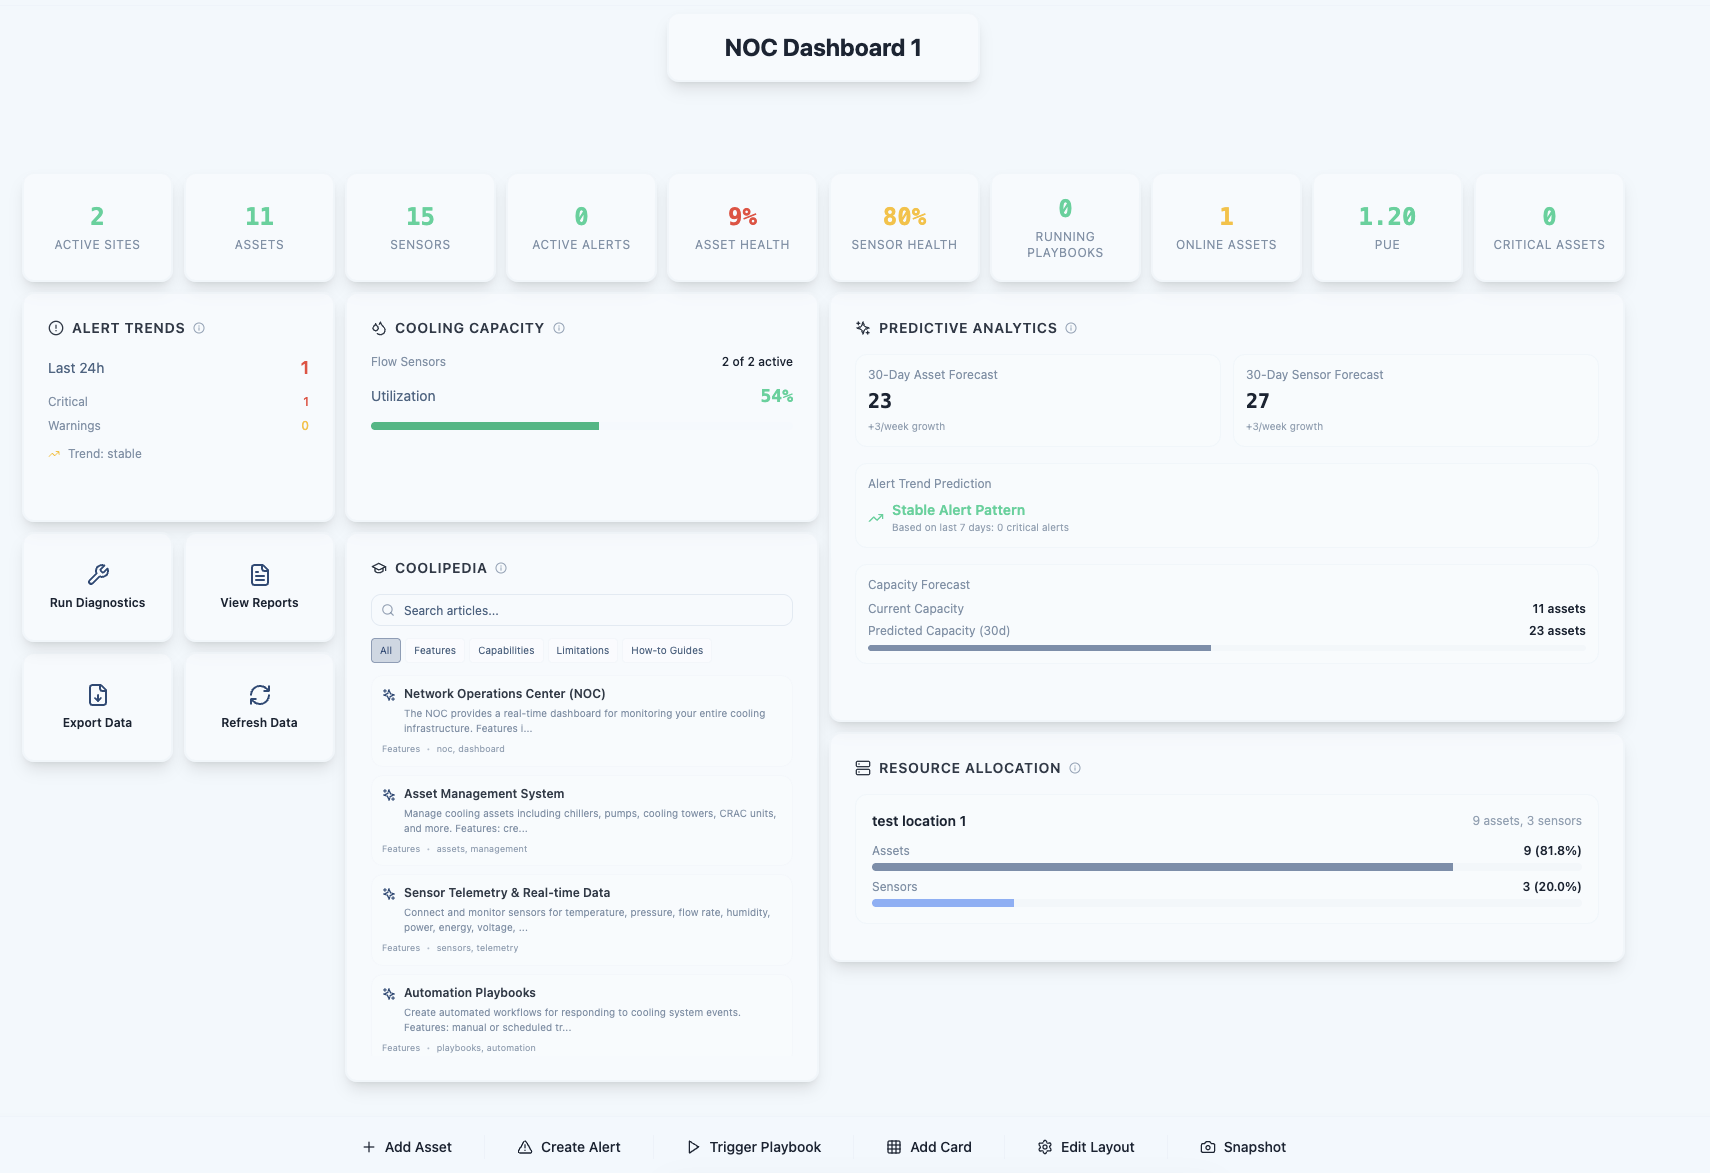Image resolution: width=1710 pixels, height=1173 pixels.
Task: Select the Capabilities filter tab
Action: click(x=506, y=650)
